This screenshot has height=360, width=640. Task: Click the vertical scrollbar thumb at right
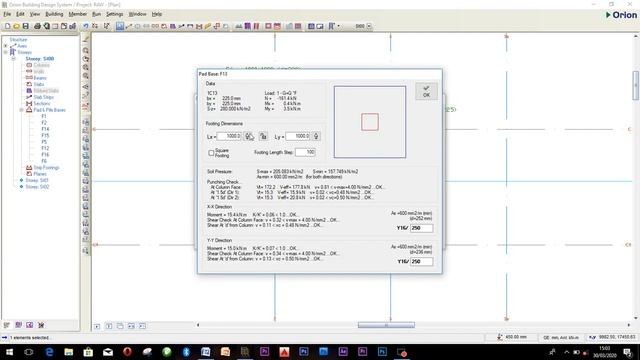(x=636, y=85)
